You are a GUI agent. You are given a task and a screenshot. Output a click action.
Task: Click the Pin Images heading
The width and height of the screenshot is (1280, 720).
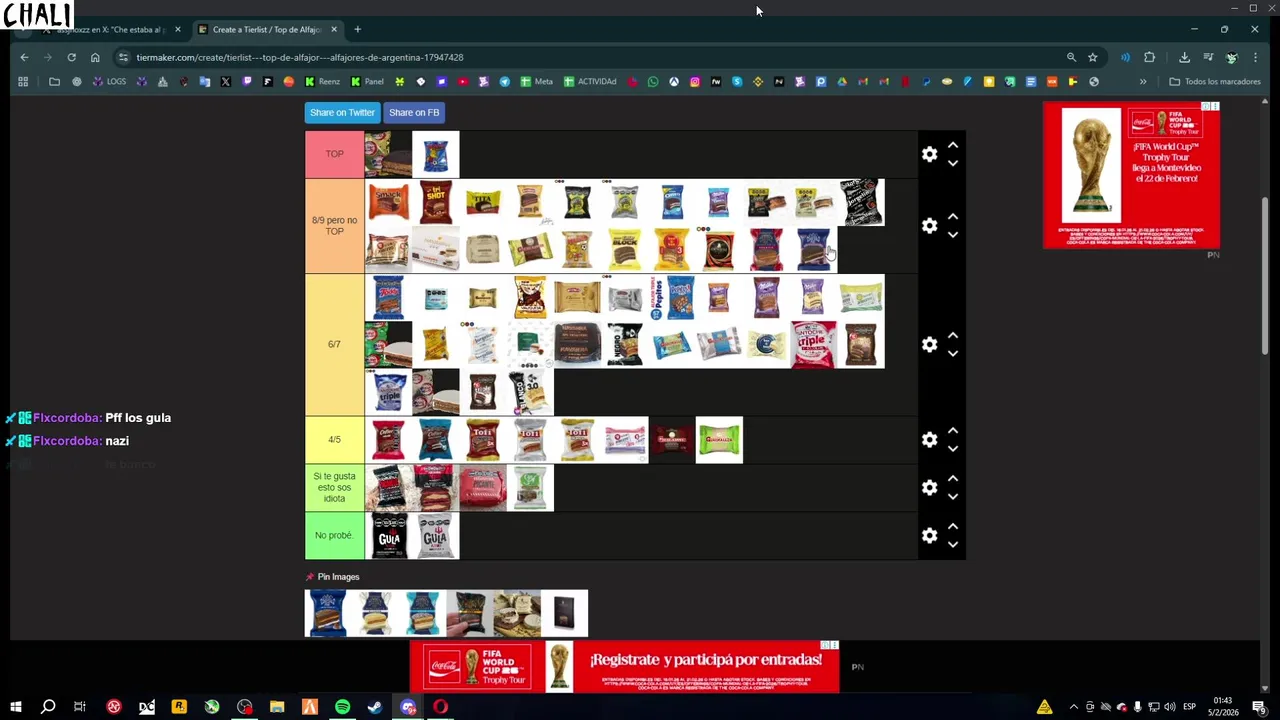point(338,577)
